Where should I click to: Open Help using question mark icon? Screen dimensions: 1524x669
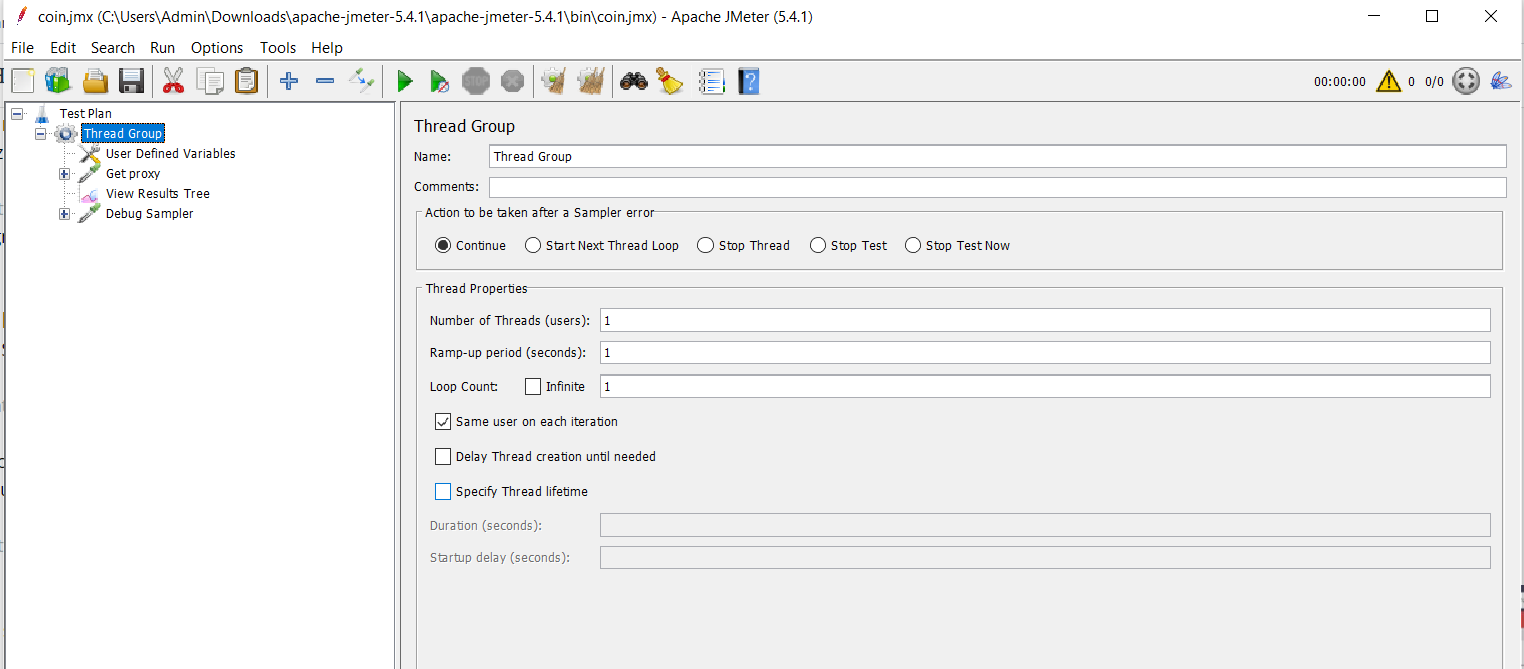point(748,81)
